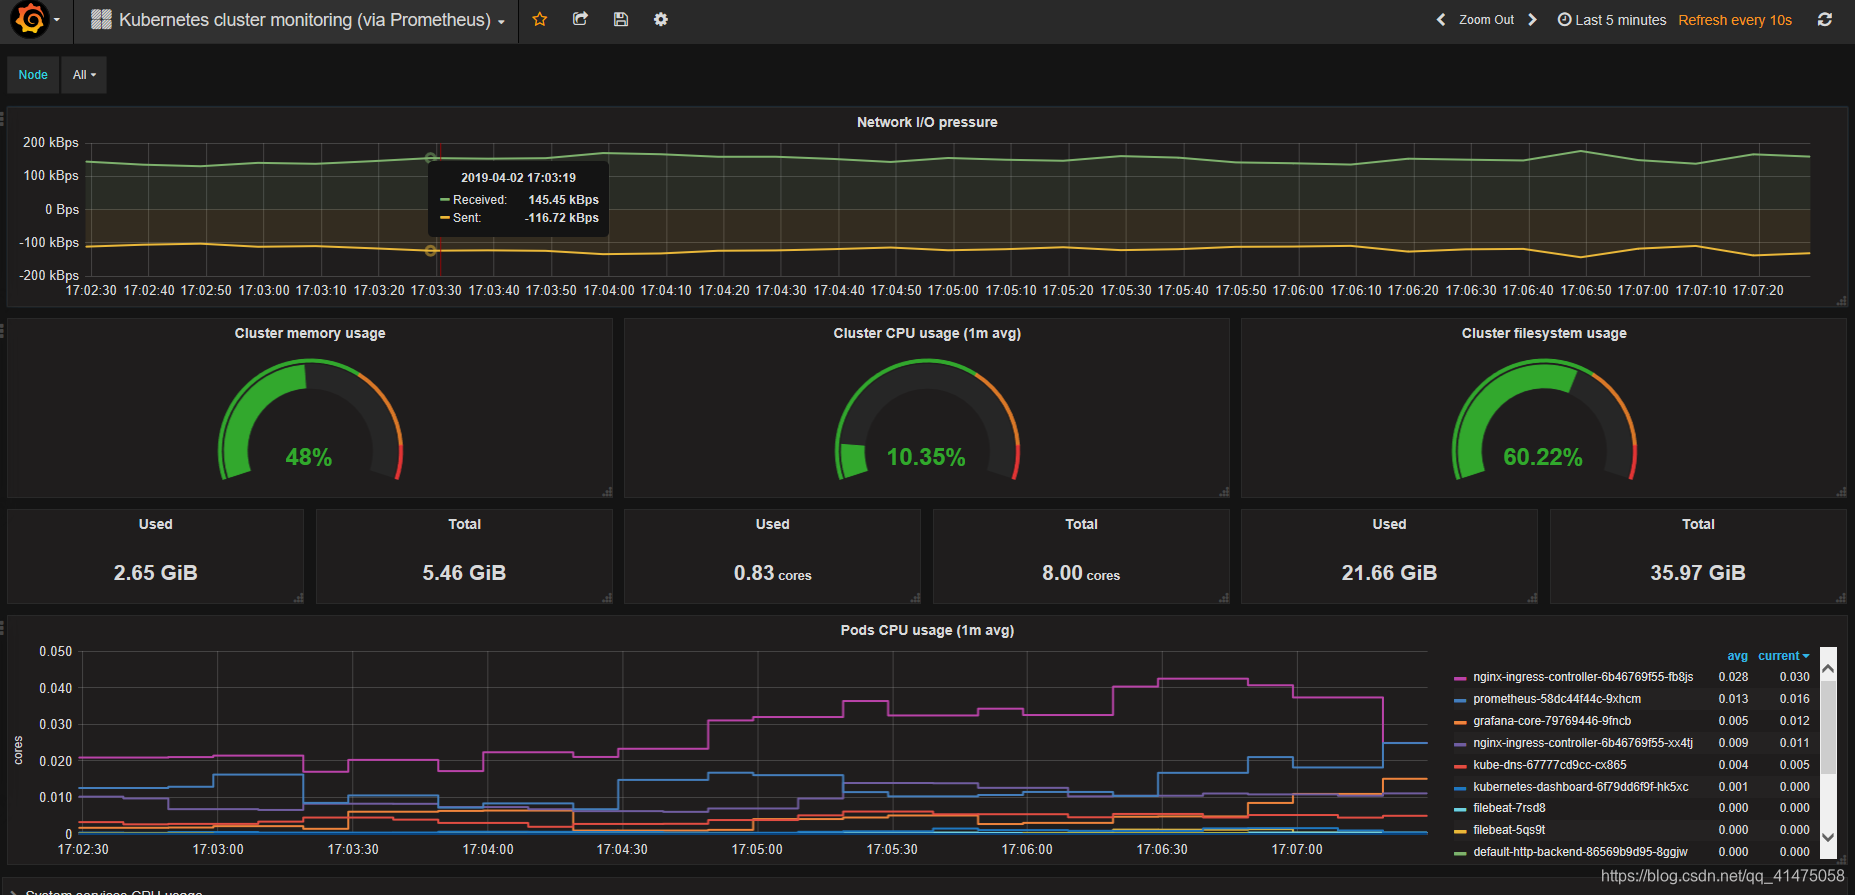The height and width of the screenshot is (895, 1855).
Task: Toggle filebeat-5qs9t series in legend
Action: (x=1509, y=830)
